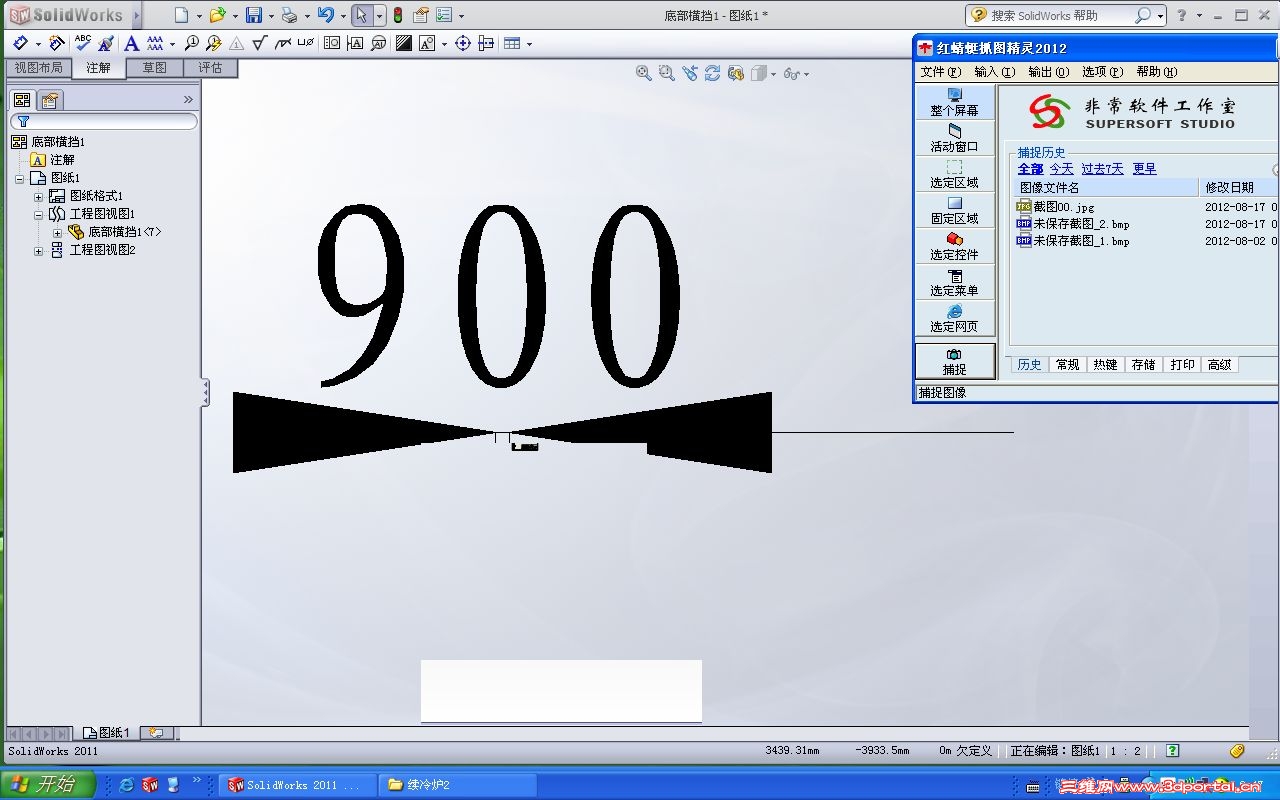Image resolution: width=1280 pixels, height=800 pixels.
Task: Expand the Save button dropdown arrow
Action: (x=271, y=16)
